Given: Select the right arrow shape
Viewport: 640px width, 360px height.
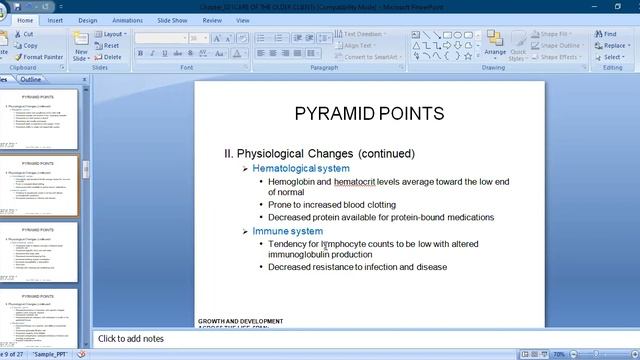Looking at the screenshot, I should click(x=447, y=45).
